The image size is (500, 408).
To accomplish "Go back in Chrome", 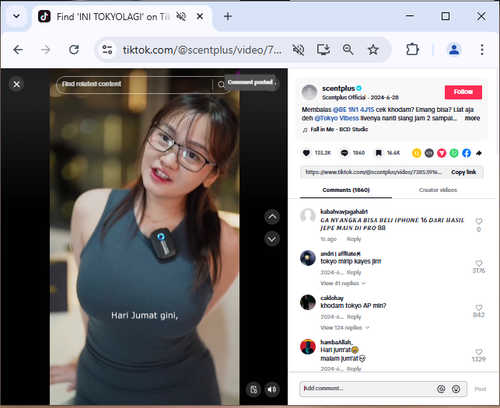I will [18, 50].
